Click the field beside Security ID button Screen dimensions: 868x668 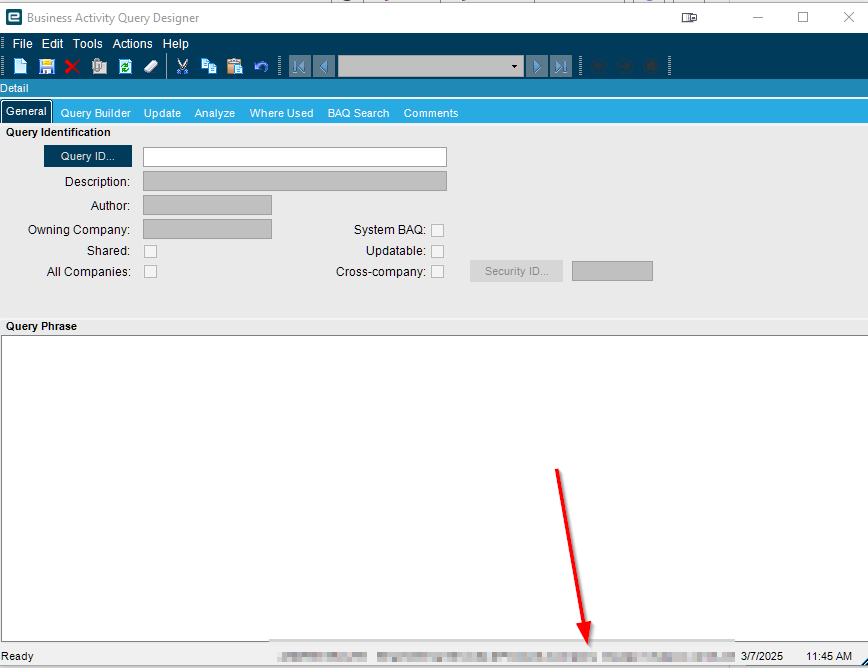coord(612,271)
